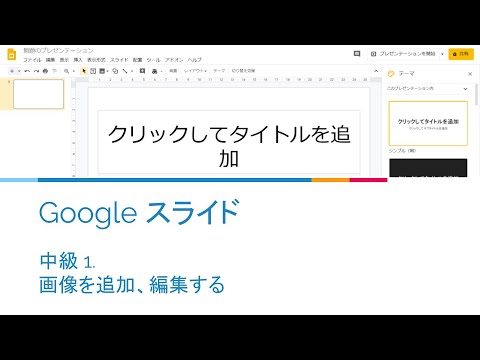This screenshot has height=360, width=480.
Task: Open the ファイル menu
Action: coord(32,60)
